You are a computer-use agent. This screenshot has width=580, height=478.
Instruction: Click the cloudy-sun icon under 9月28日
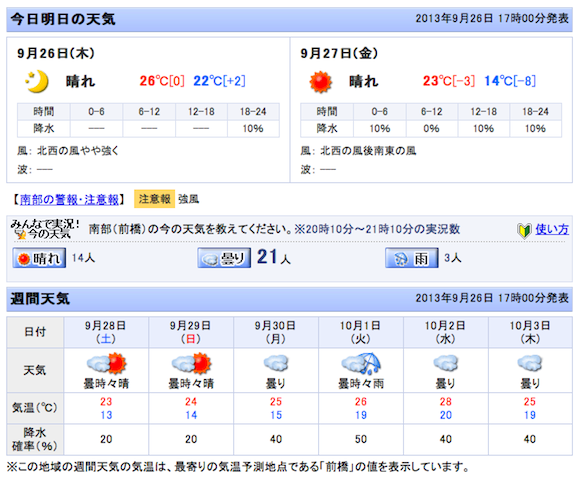point(107,363)
